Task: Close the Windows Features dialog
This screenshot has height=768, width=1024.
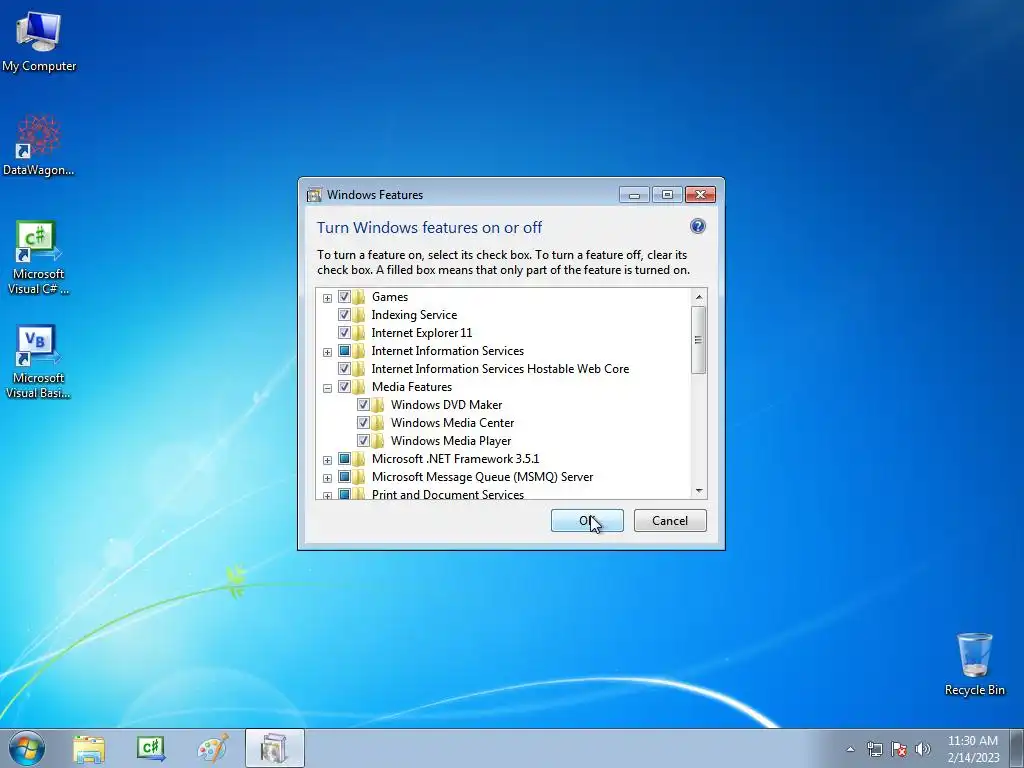Action: (x=700, y=195)
